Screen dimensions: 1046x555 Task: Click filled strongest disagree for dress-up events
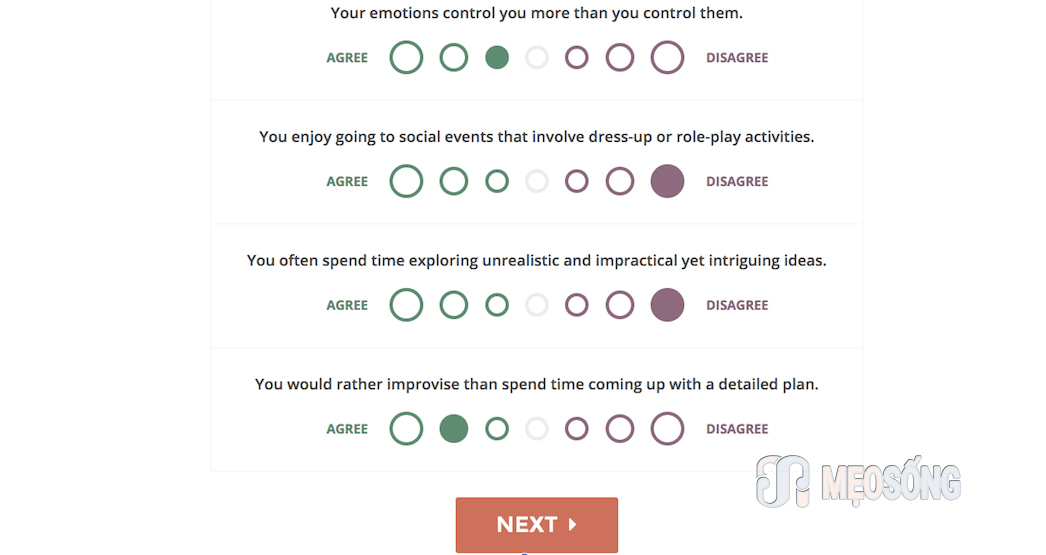(x=668, y=181)
